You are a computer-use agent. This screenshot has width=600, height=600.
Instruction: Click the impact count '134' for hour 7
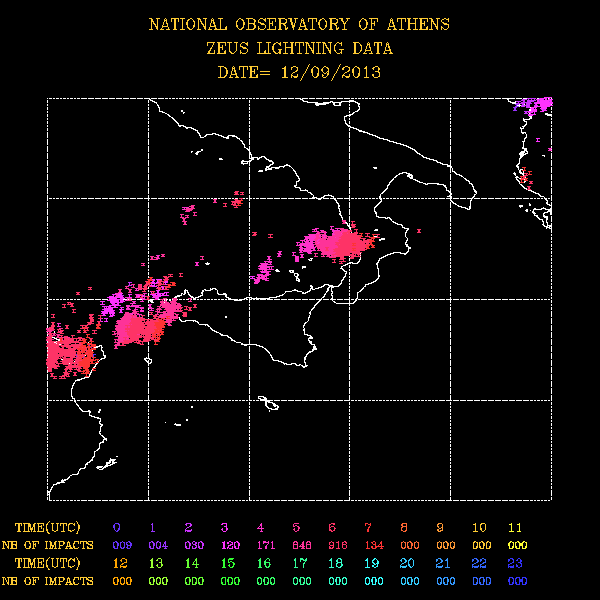click(x=374, y=545)
